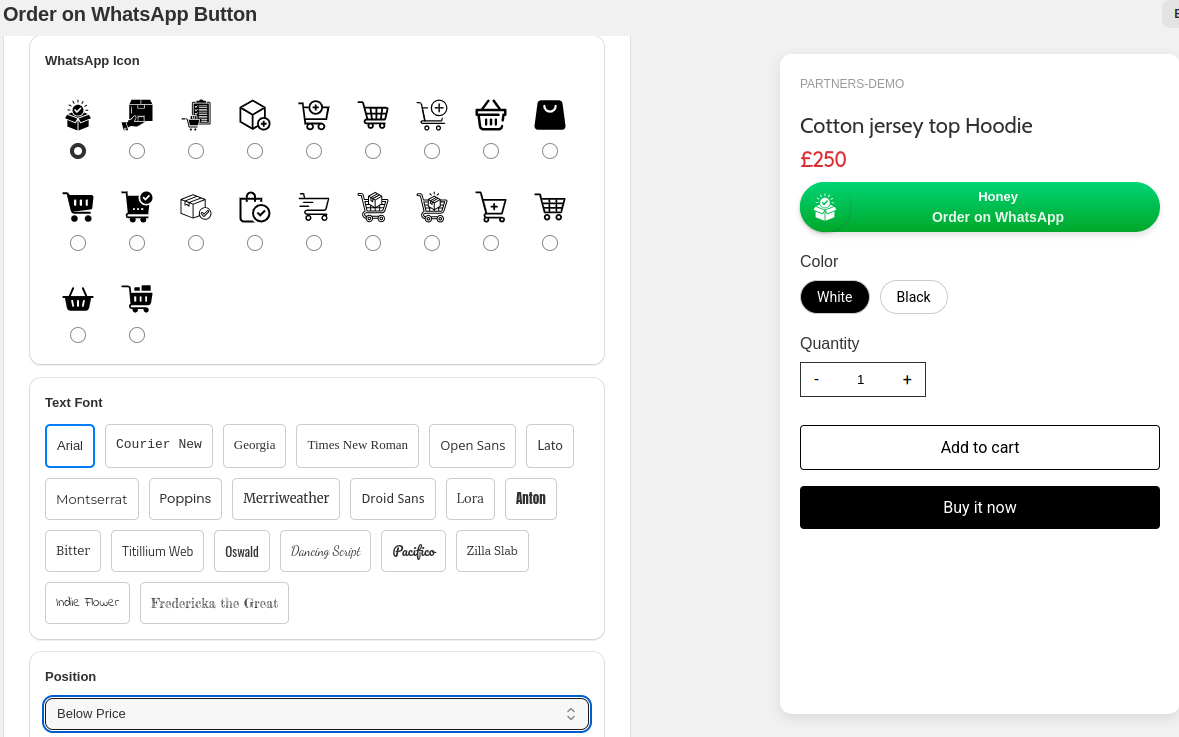Select the Open Sans font option
1179x737 pixels.
pos(472,446)
